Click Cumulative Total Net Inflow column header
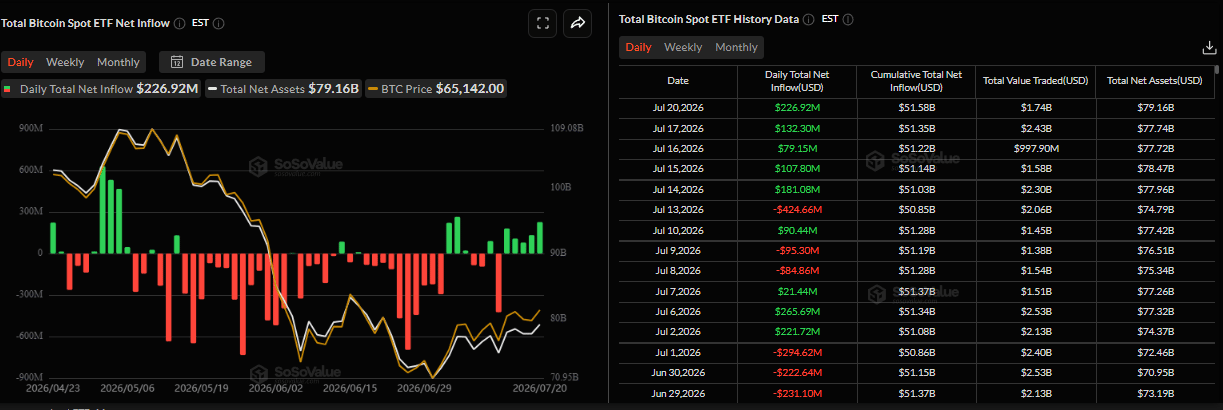 (x=916, y=80)
